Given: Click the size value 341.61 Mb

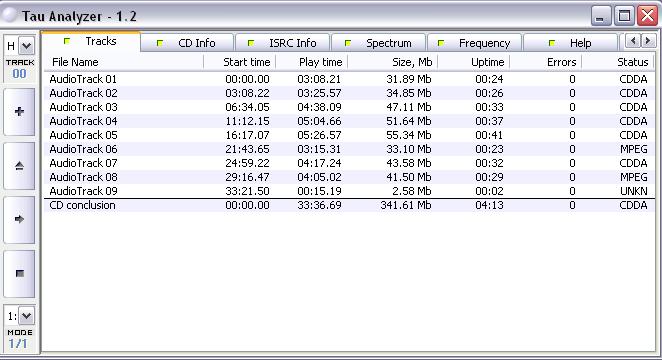Looking at the screenshot, I should point(406,205).
